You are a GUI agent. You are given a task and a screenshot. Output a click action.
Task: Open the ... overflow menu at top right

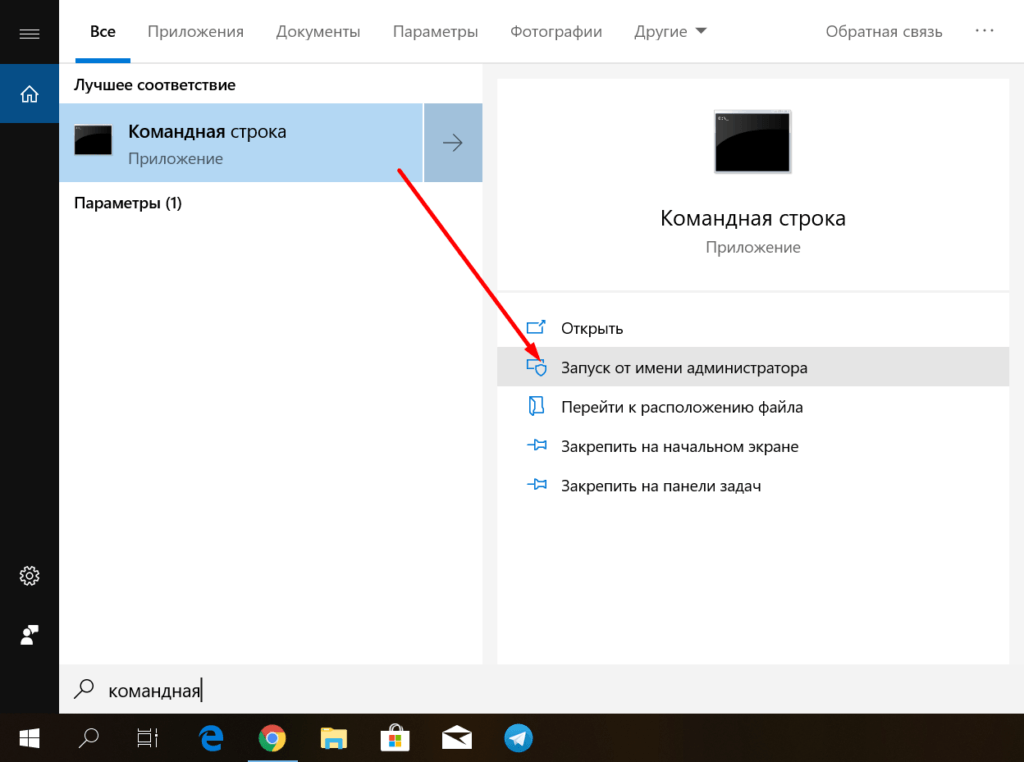(x=985, y=31)
